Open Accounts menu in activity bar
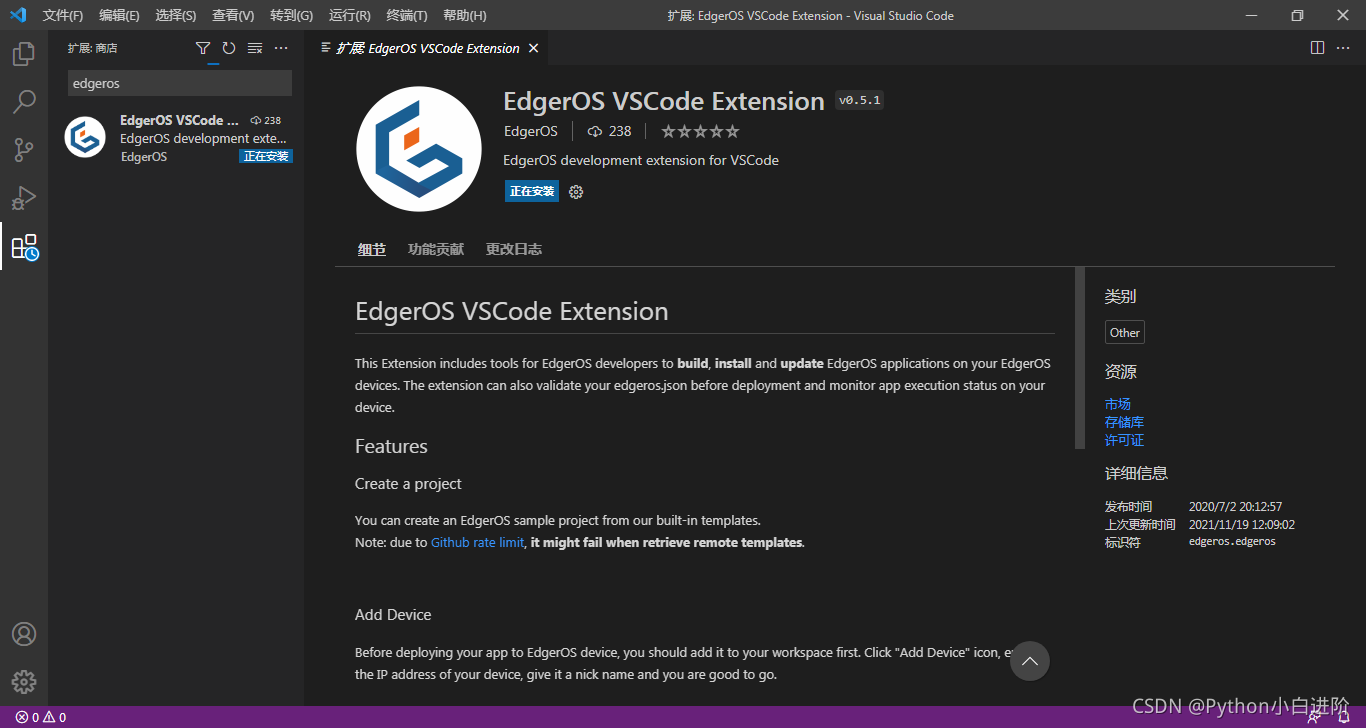 24,634
